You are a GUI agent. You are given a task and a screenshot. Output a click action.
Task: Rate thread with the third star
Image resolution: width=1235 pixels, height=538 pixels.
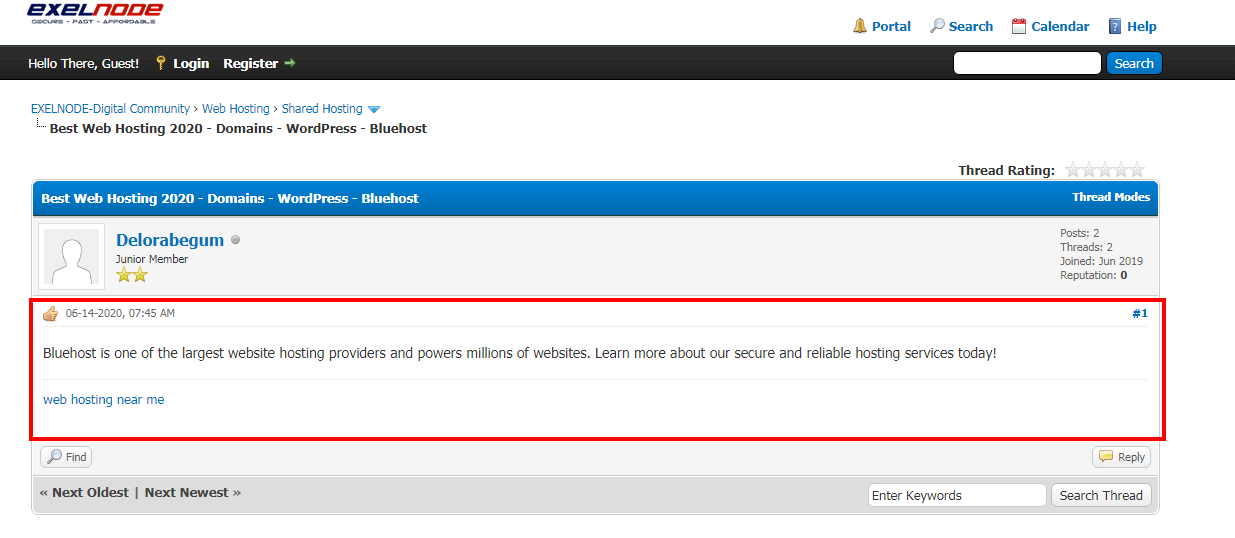[1105, 170]
